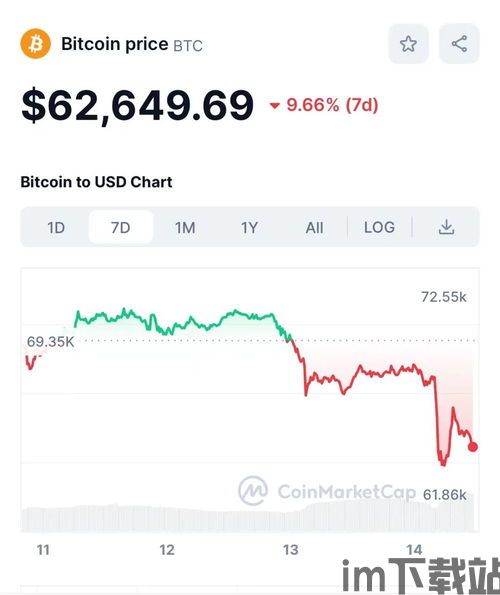Select the 7D chart range
Screen dimensions: 500x595
pyautogui.click(x=121, y=228)
